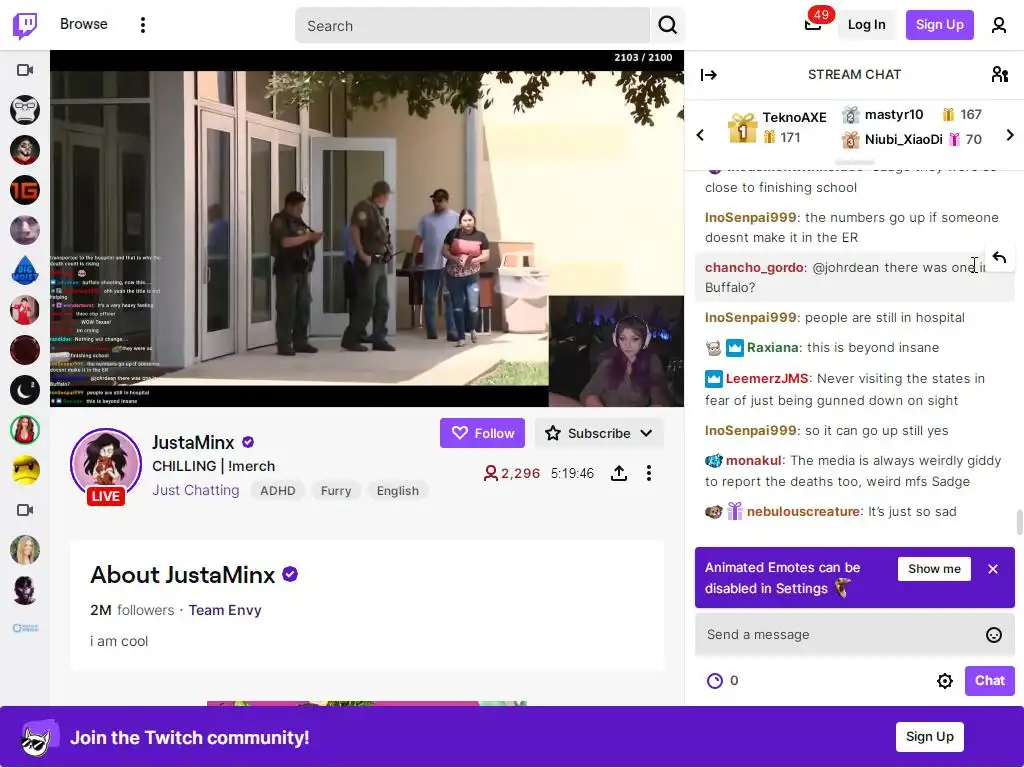
Task: Click username InoSenpai999 on hospital message
Action: pos(750,317)
